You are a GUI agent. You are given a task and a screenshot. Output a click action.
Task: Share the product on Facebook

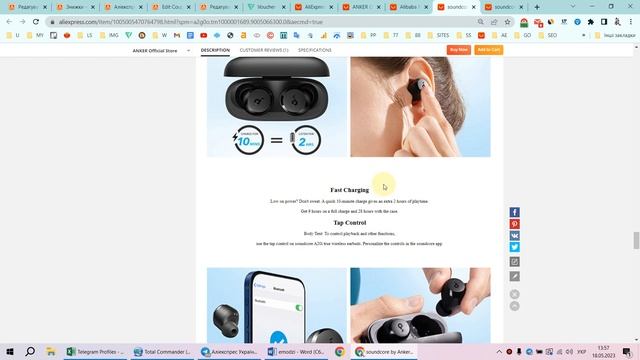point(514,212)
